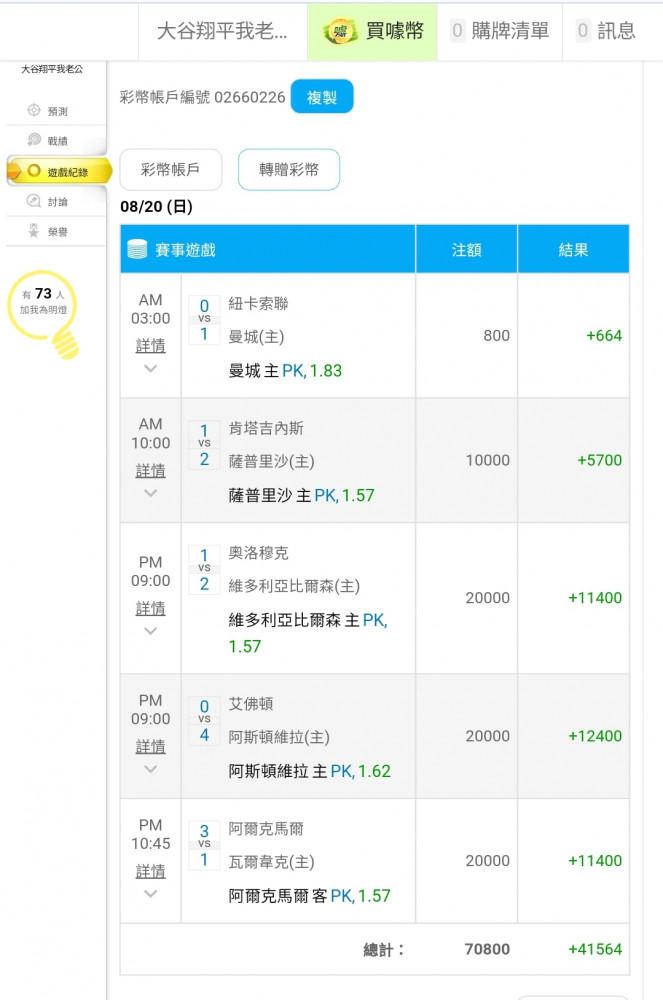
Task: Click the coin stack icon beside 賽事遊戲
Action: coord(137,250)
